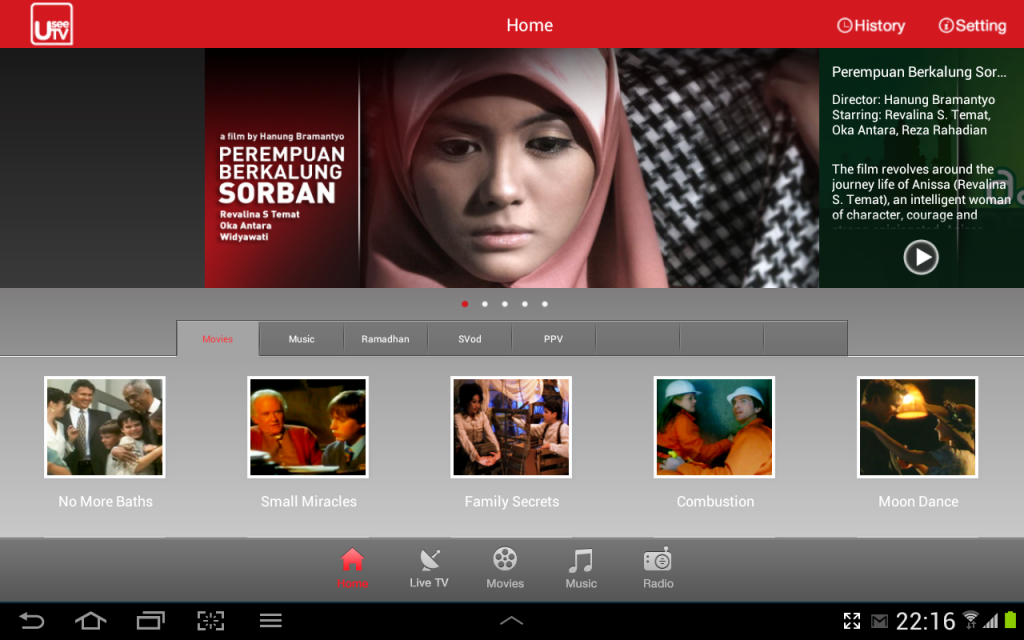Screen dimensions: 1024x640
Task: Open Live TV from bottom navigation
Action: tap(429, 568)
